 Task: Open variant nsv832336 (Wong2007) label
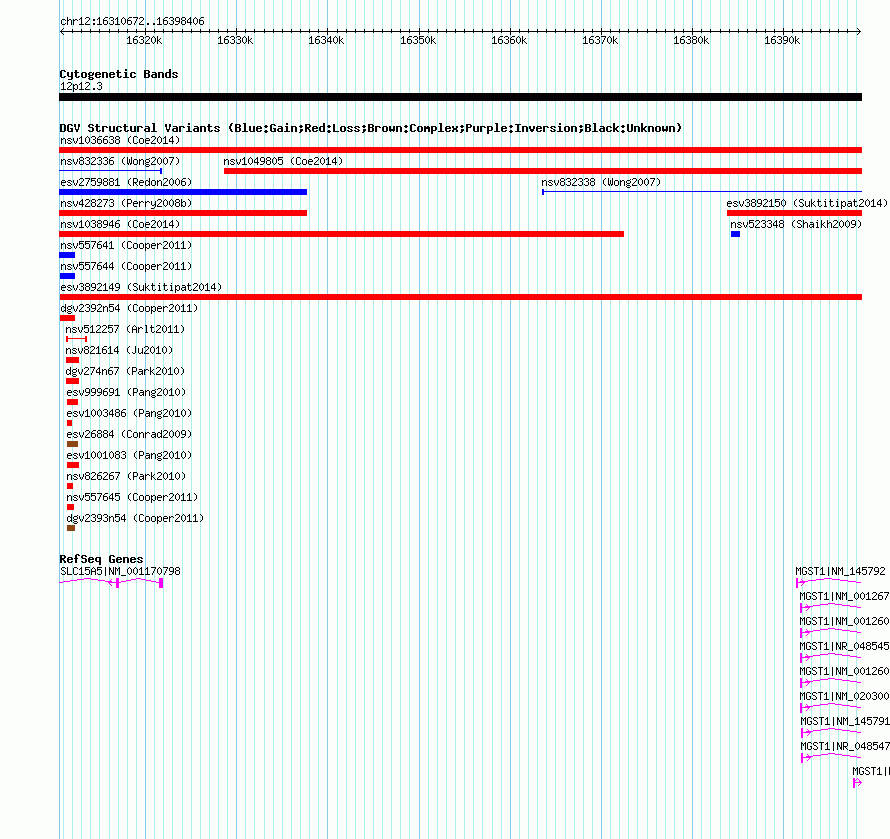(x=120, y=161)
